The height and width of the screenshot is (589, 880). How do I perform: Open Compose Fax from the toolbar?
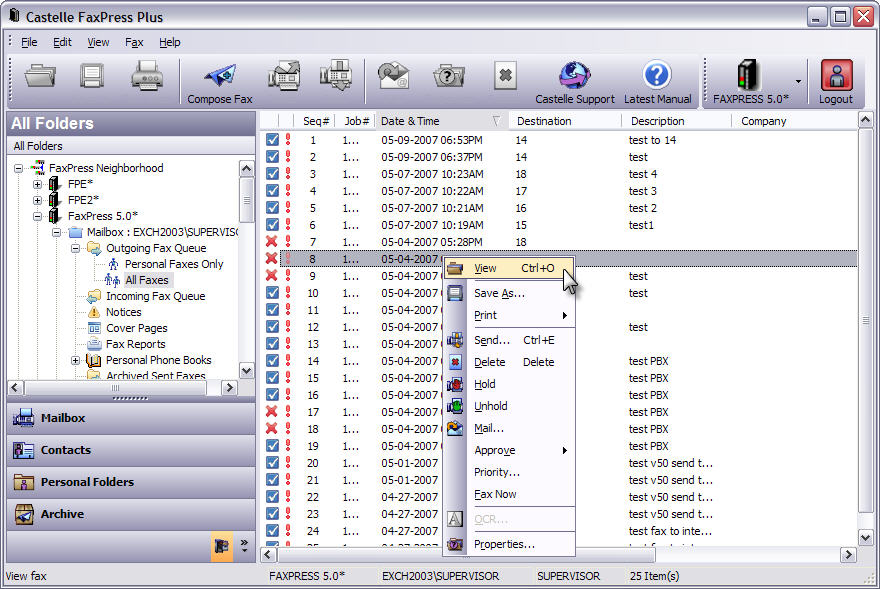tap(219, 83)
